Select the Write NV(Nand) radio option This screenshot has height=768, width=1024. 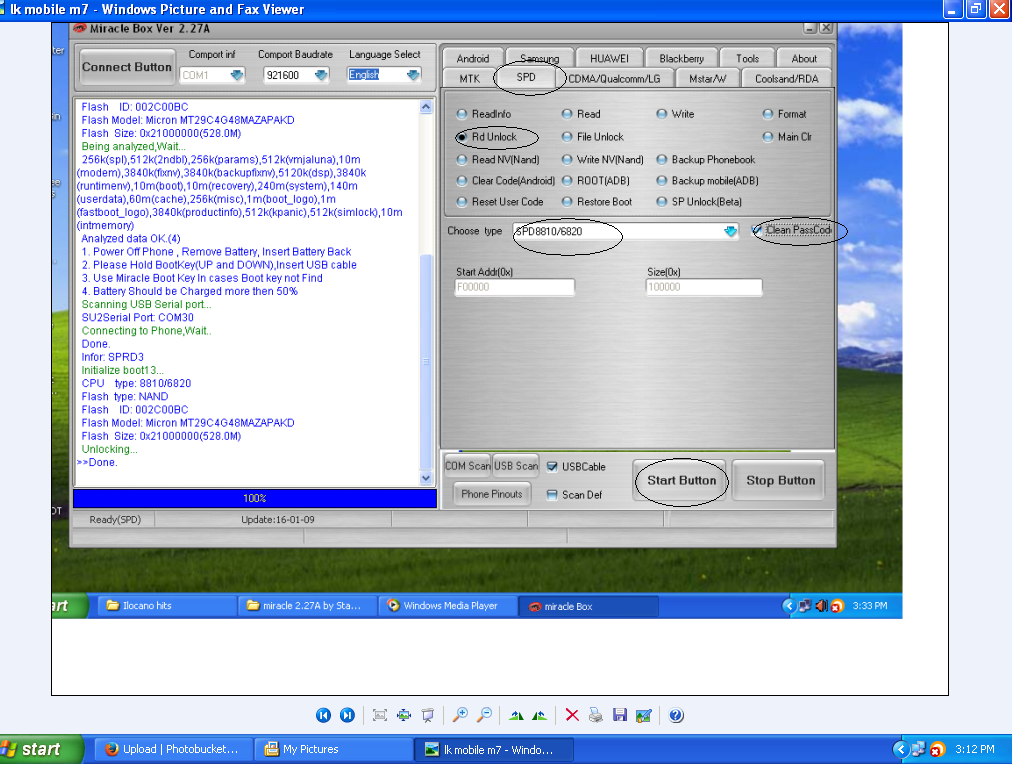pos(602,160)
